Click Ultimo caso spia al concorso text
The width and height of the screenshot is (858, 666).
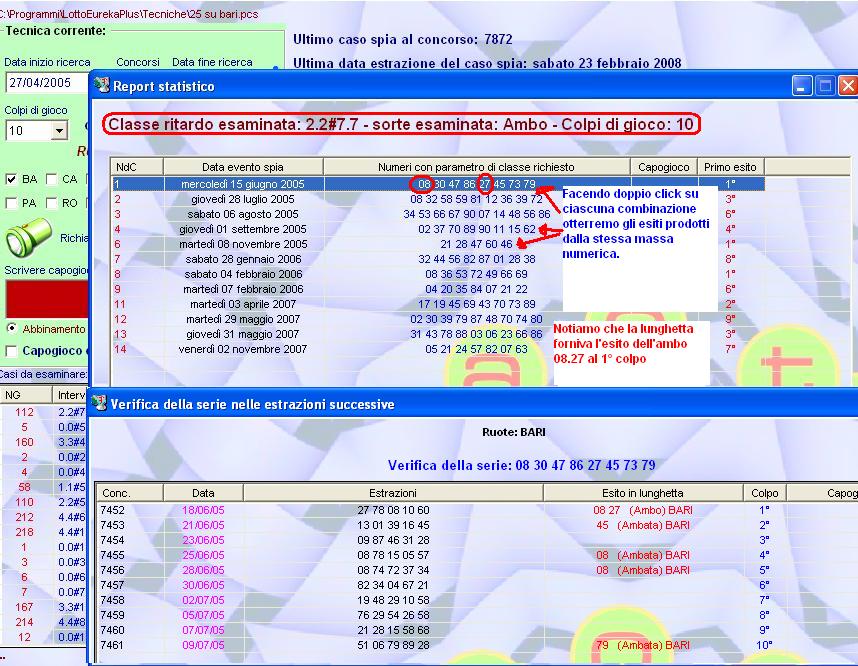(403, 39)
